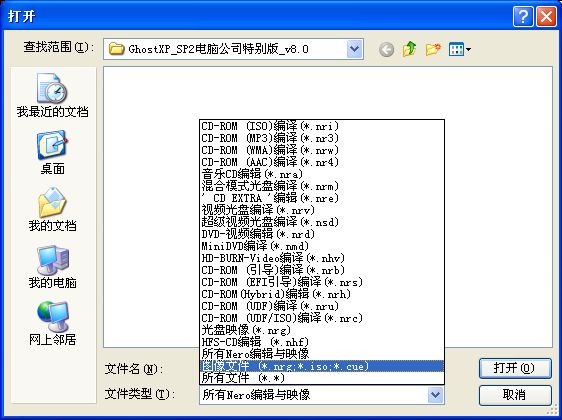The width and height of the screenshot is (562, 420).
Task: Choose 图像文件 (*.nrg;*.iso;*.cue) option
Action: 322,366
